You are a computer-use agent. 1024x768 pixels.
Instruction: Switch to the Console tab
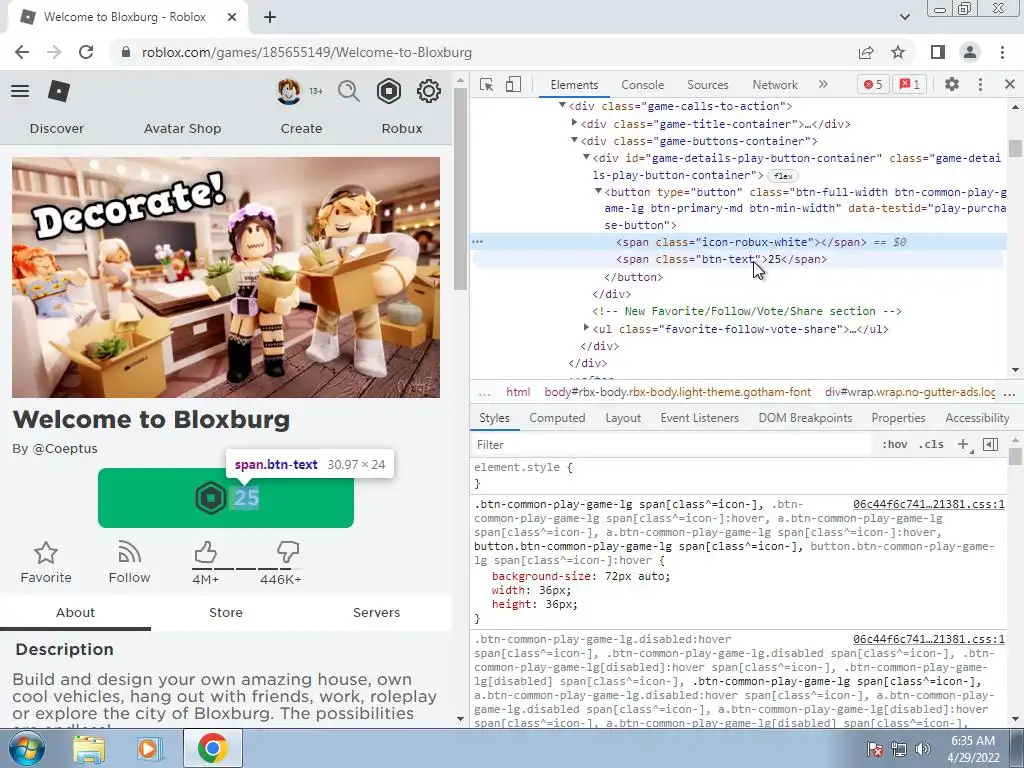pos(643,85)
